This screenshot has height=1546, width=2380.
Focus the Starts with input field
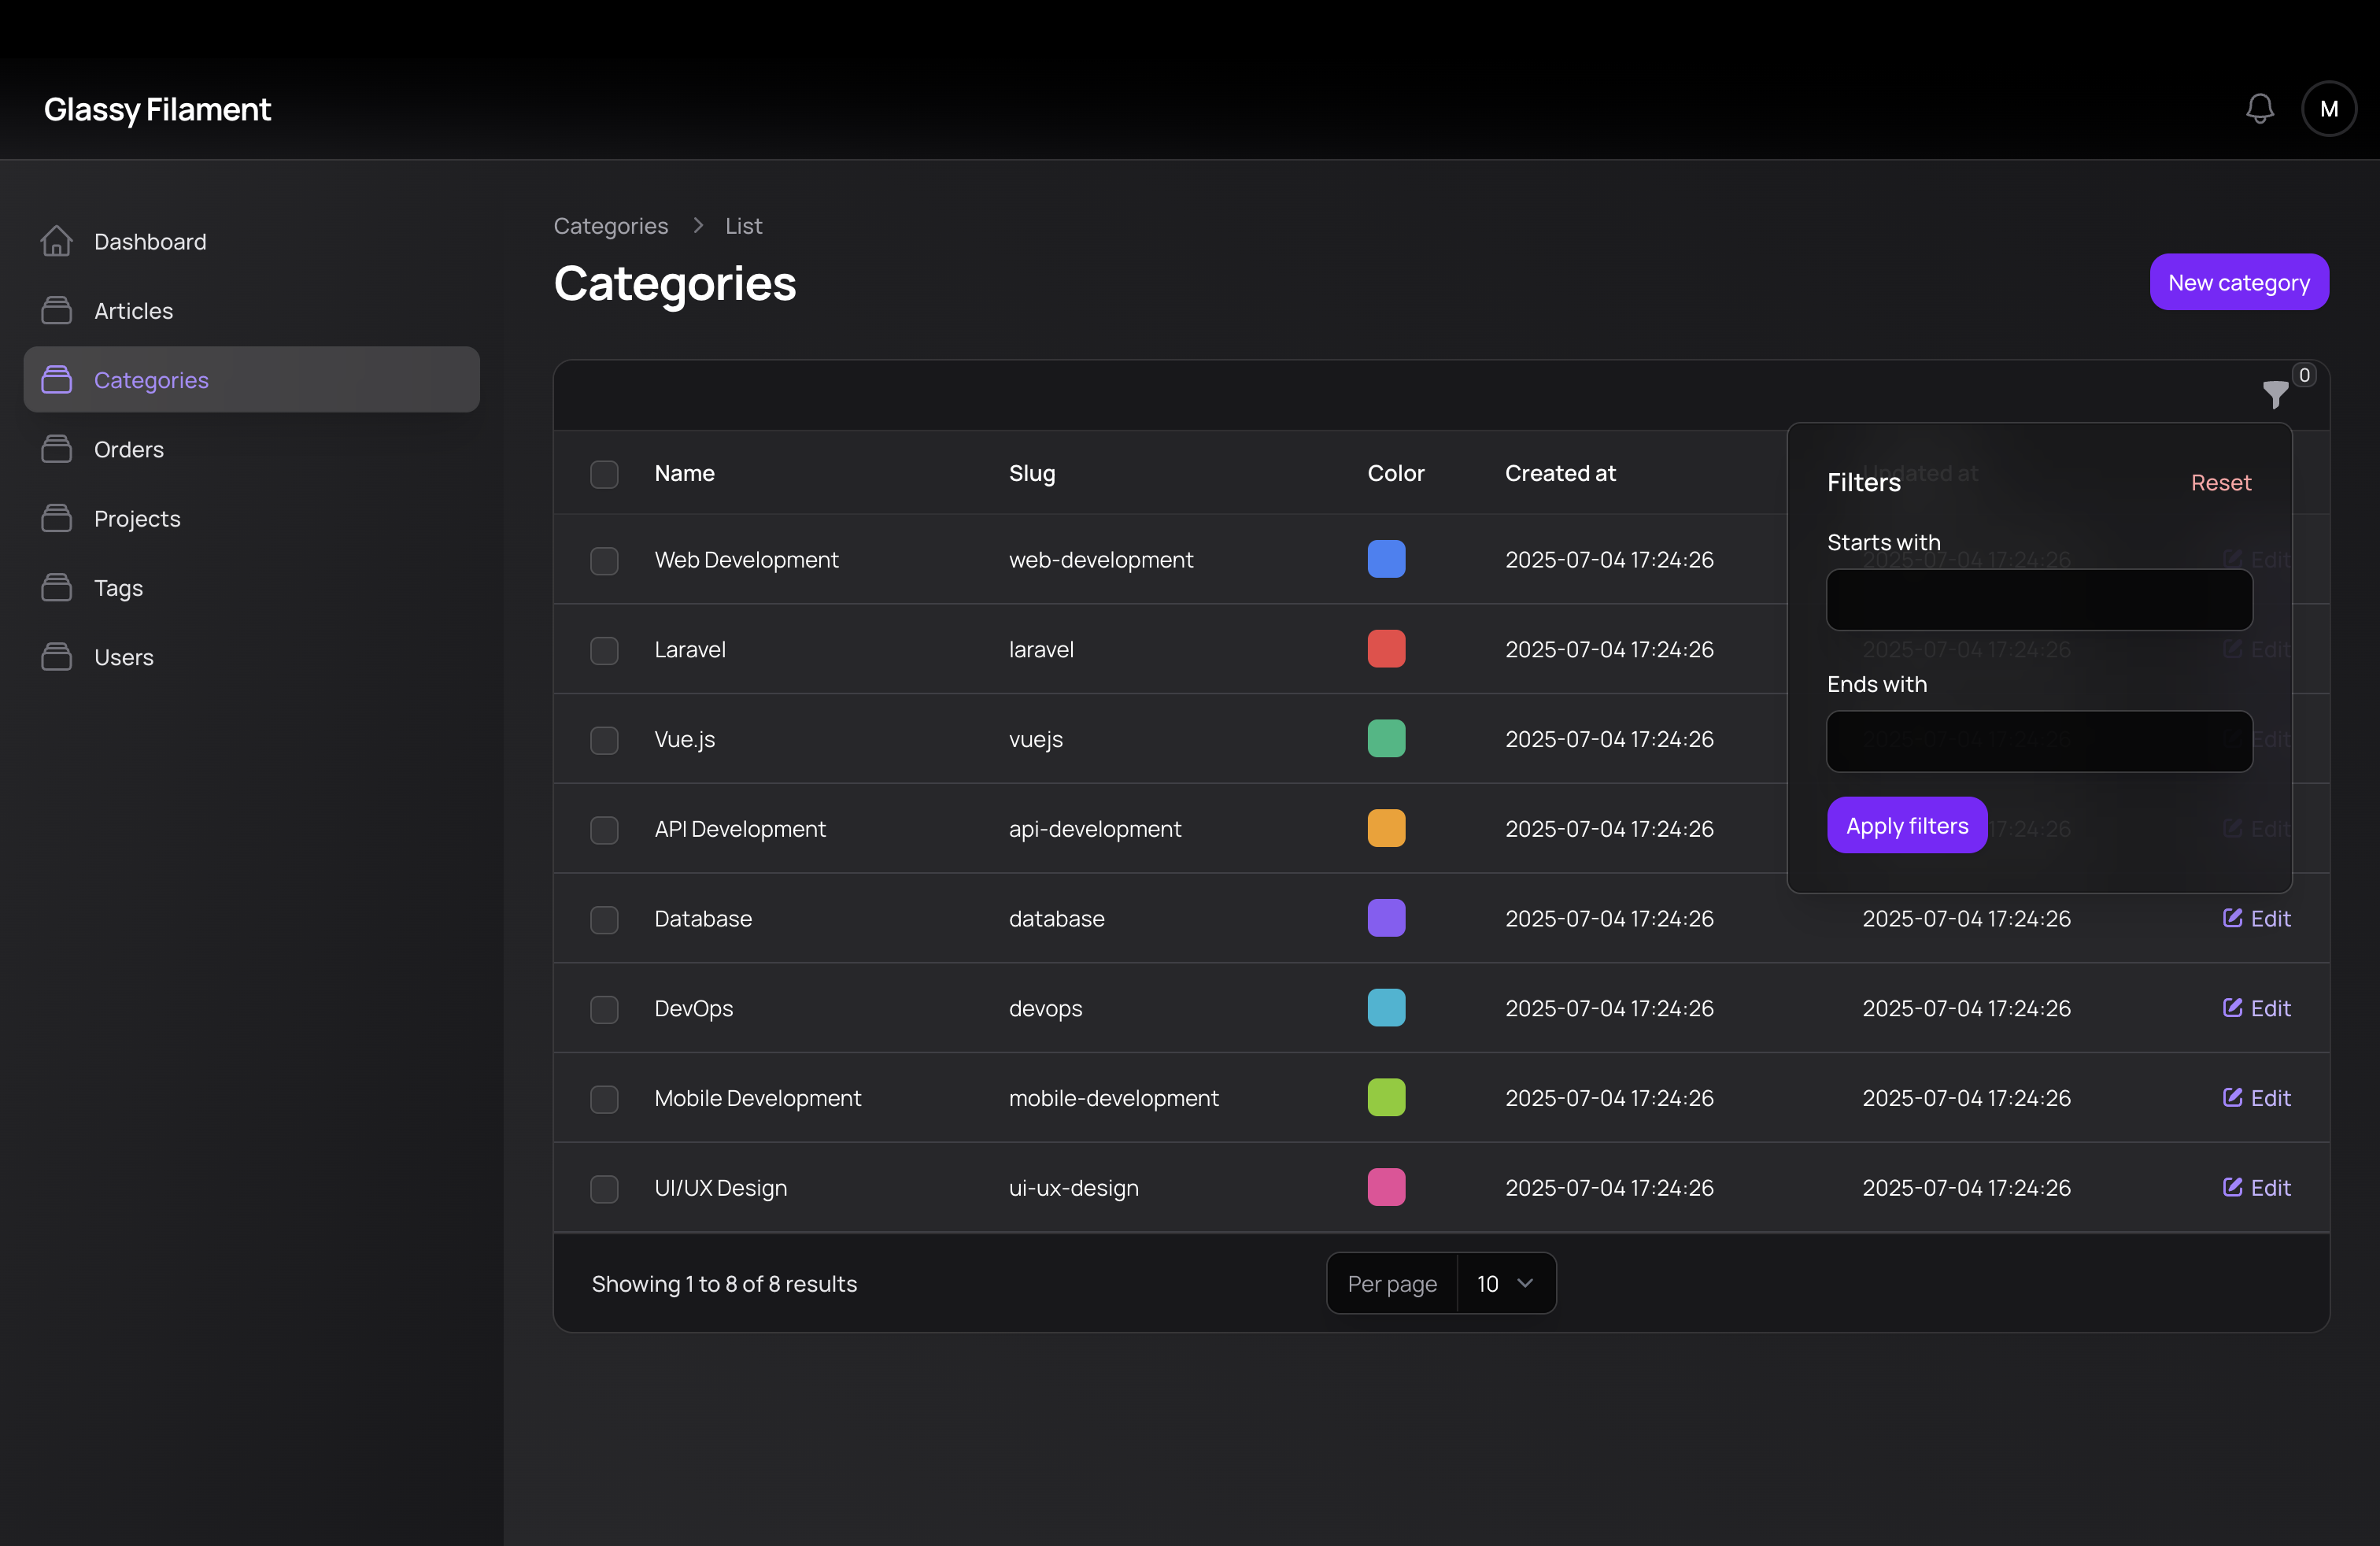pos(2039,600)
